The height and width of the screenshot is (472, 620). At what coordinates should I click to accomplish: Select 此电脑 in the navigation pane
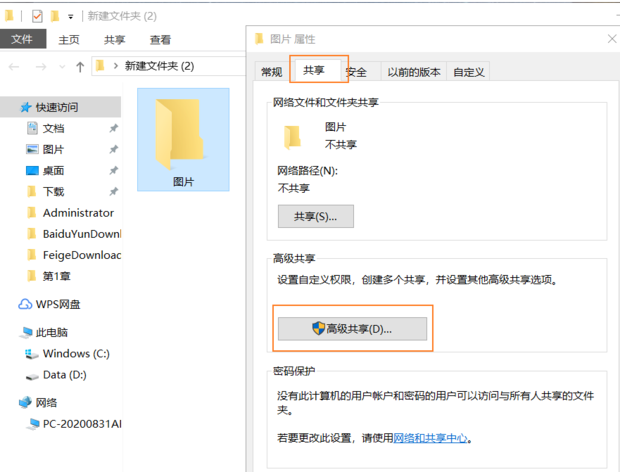(52, 332)
